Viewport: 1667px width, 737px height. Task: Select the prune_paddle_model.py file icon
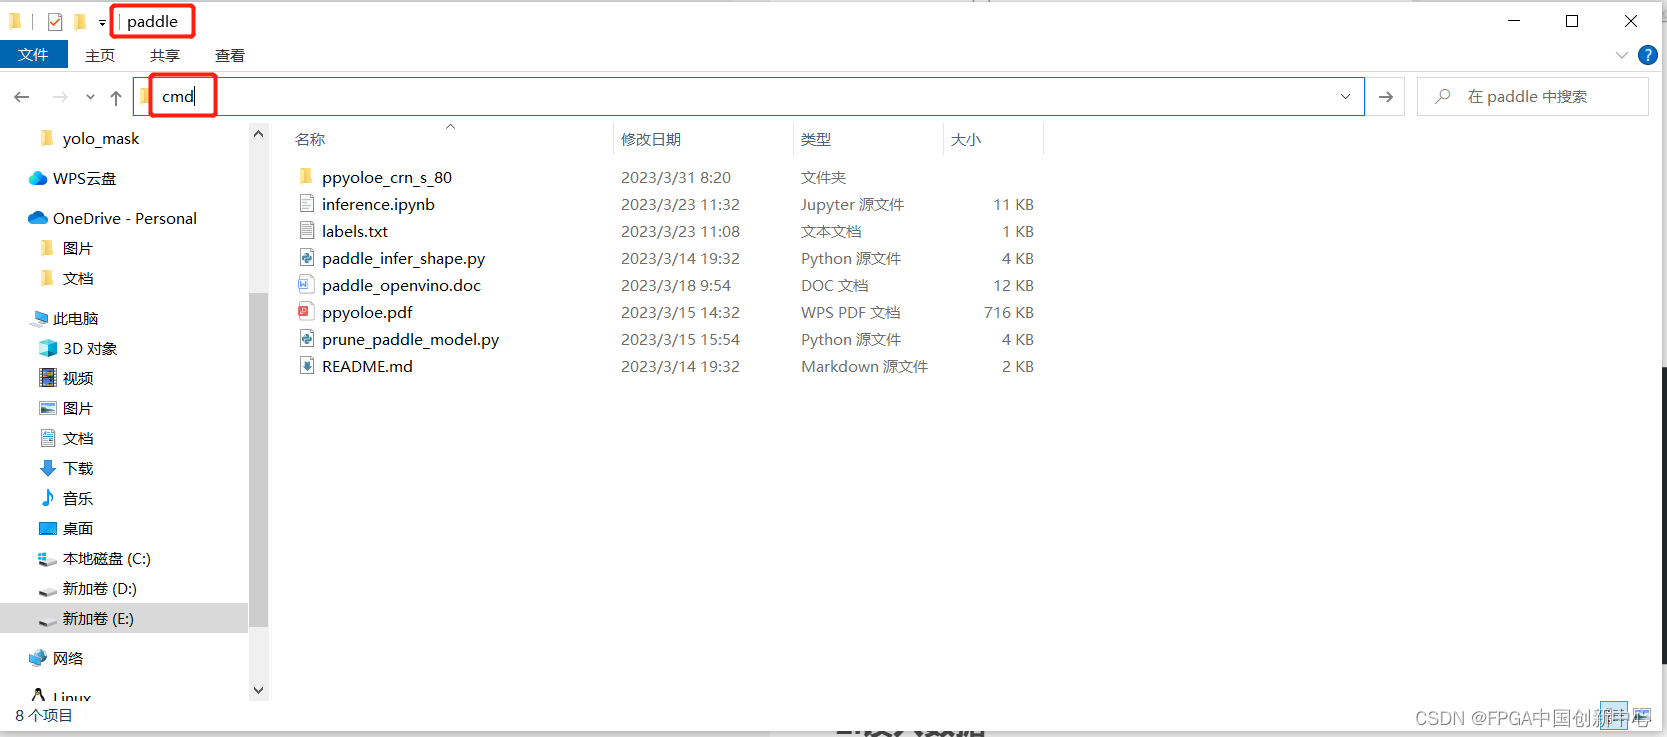(x=307, y=339)
